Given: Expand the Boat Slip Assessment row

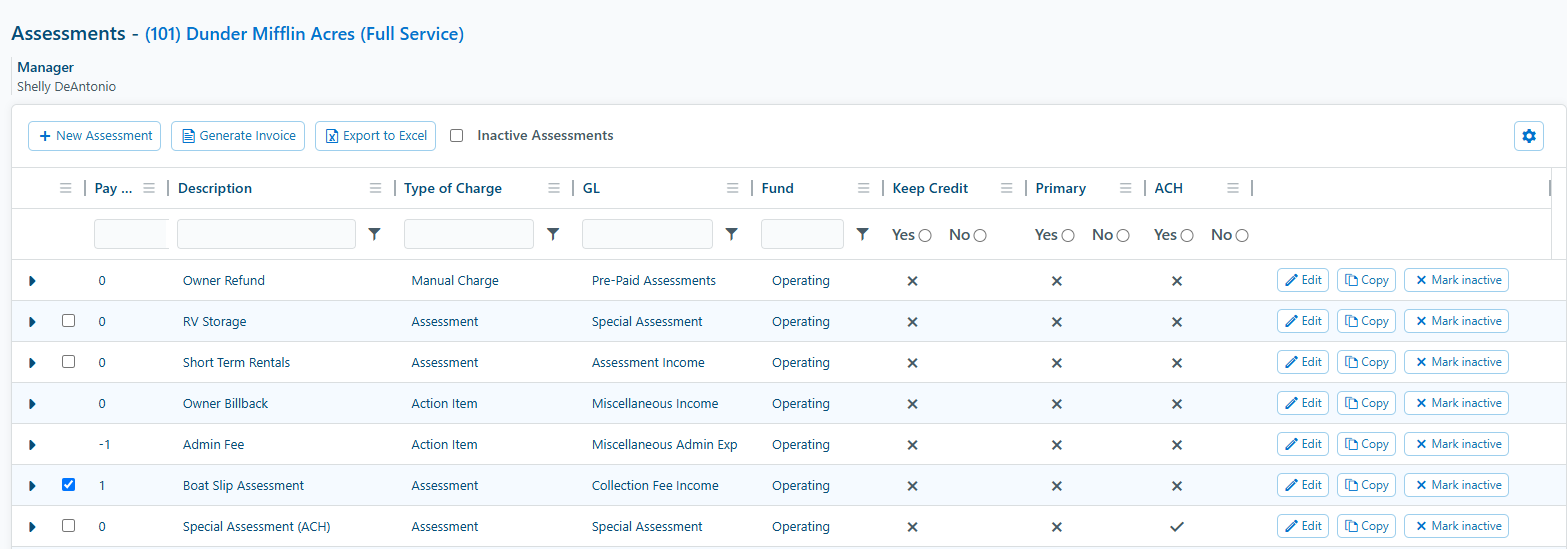Looking at the screenshot, I should (32, 486).
